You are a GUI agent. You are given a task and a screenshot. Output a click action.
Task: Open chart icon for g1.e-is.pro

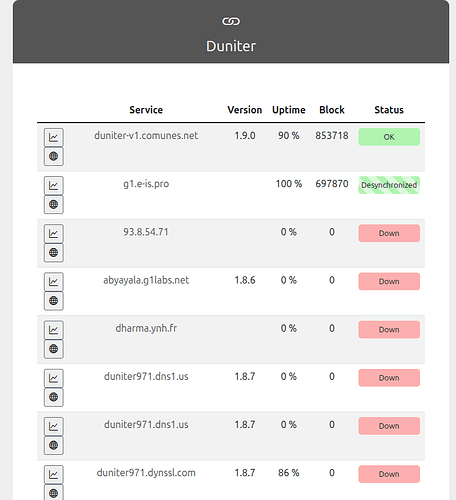pos(54,185)
